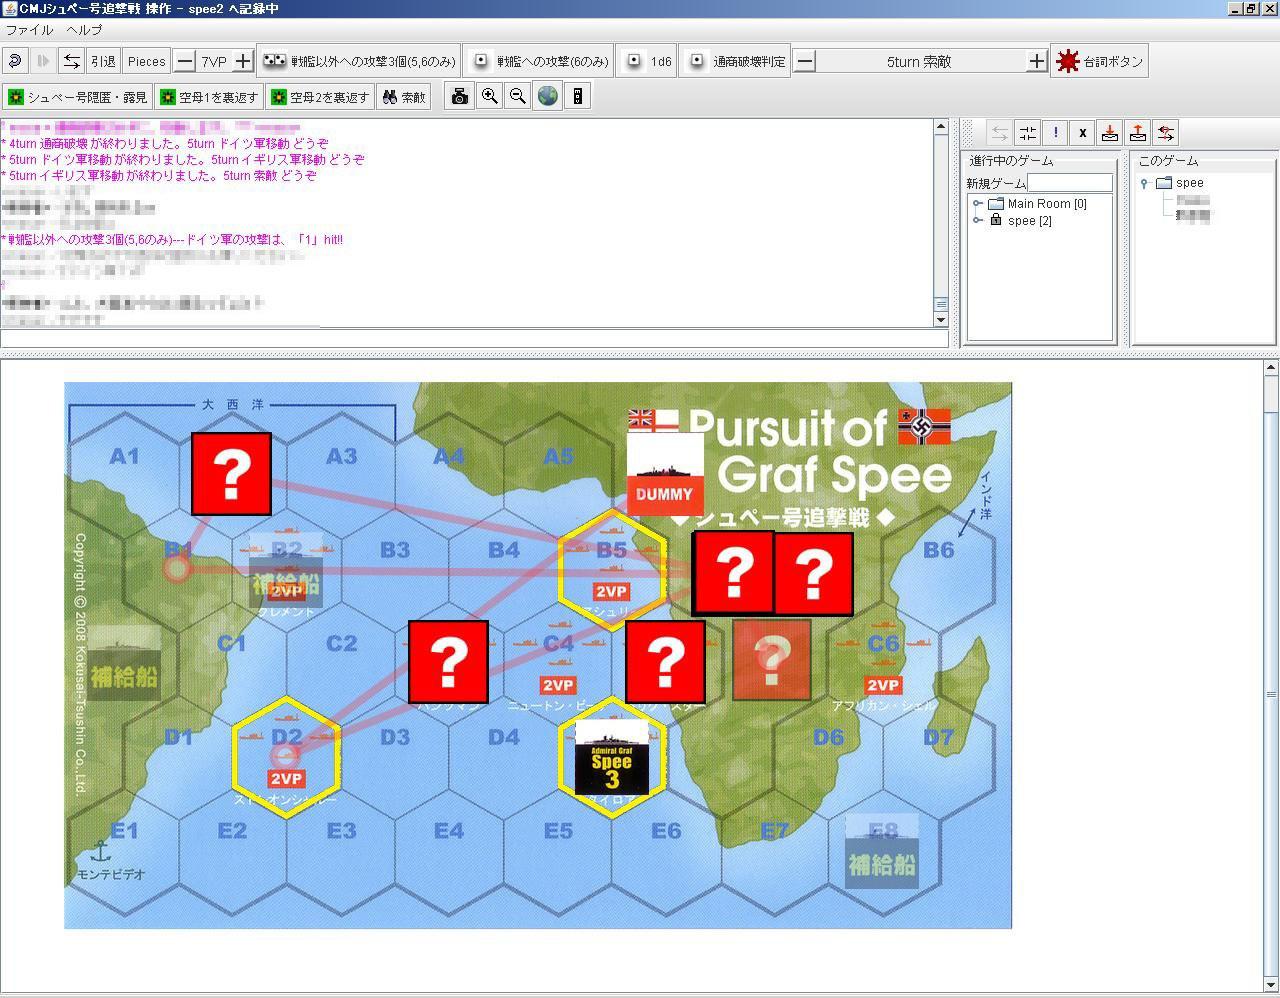Screen dimensions: 1280x998
Task: Open the globe overview map icon
Action: click(x=547, y=96)
